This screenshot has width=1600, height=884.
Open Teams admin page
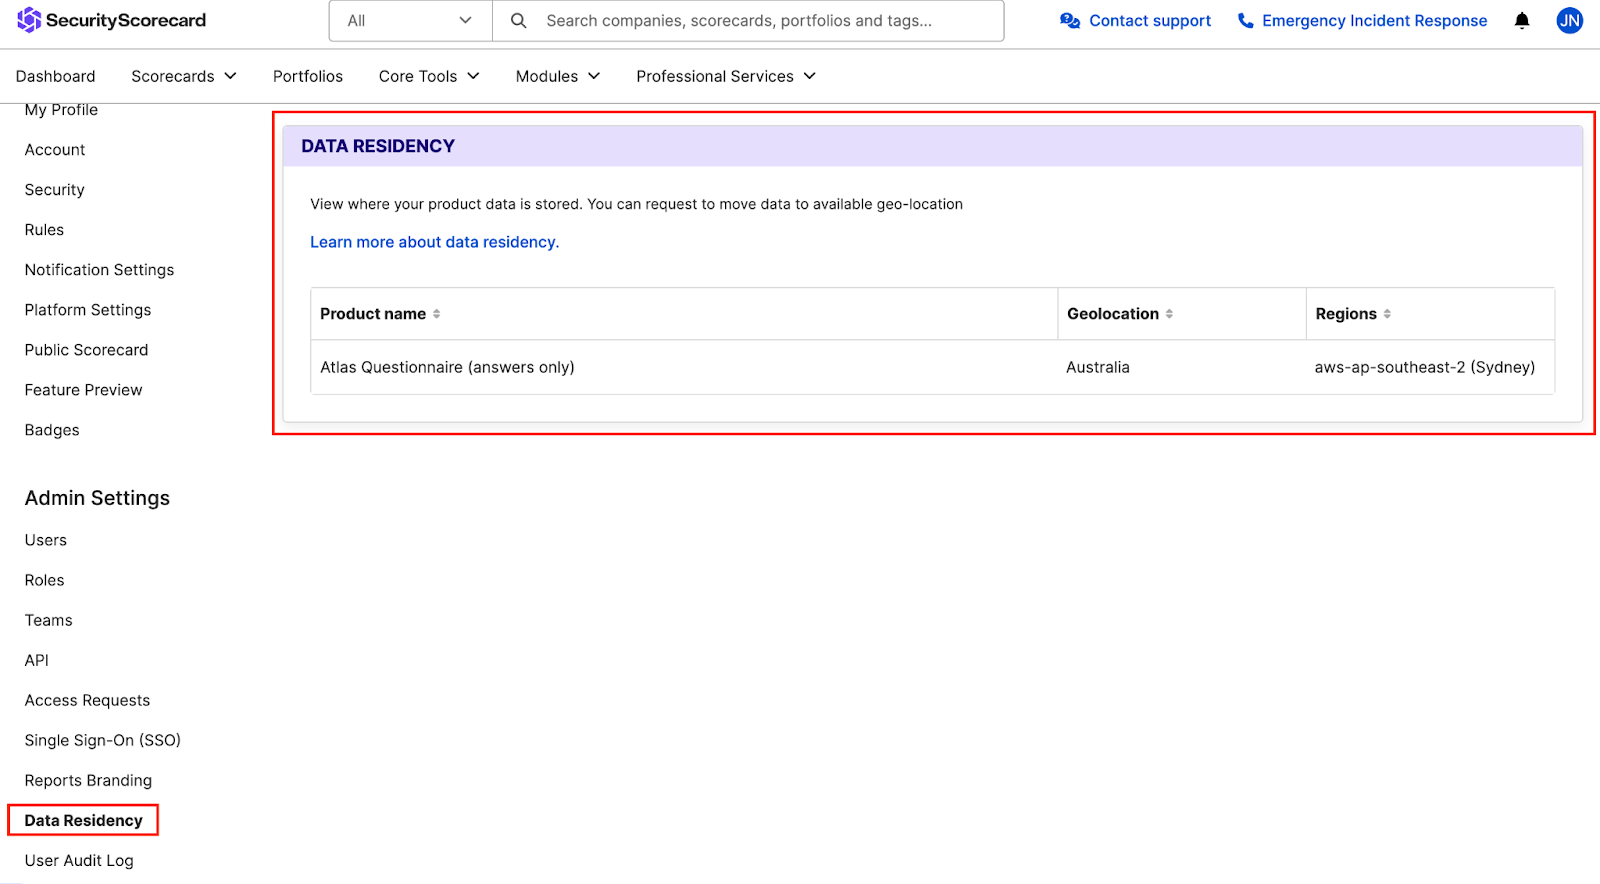[48, 620]
